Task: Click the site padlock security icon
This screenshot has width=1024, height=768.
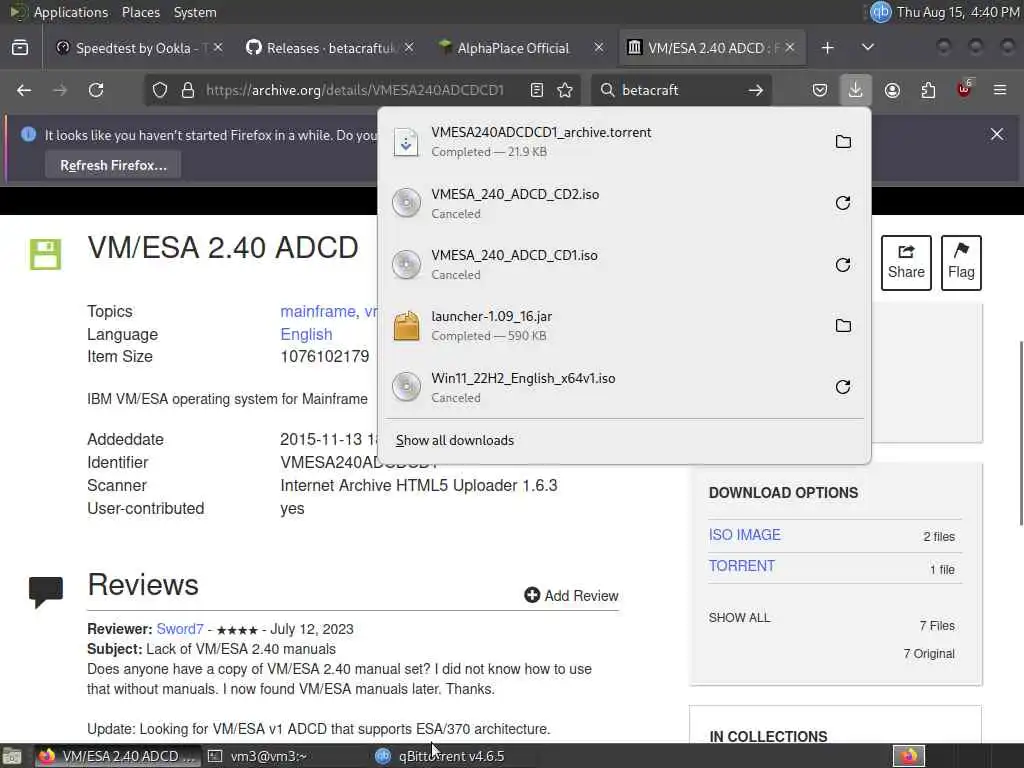Action: [x=188, y=90]
